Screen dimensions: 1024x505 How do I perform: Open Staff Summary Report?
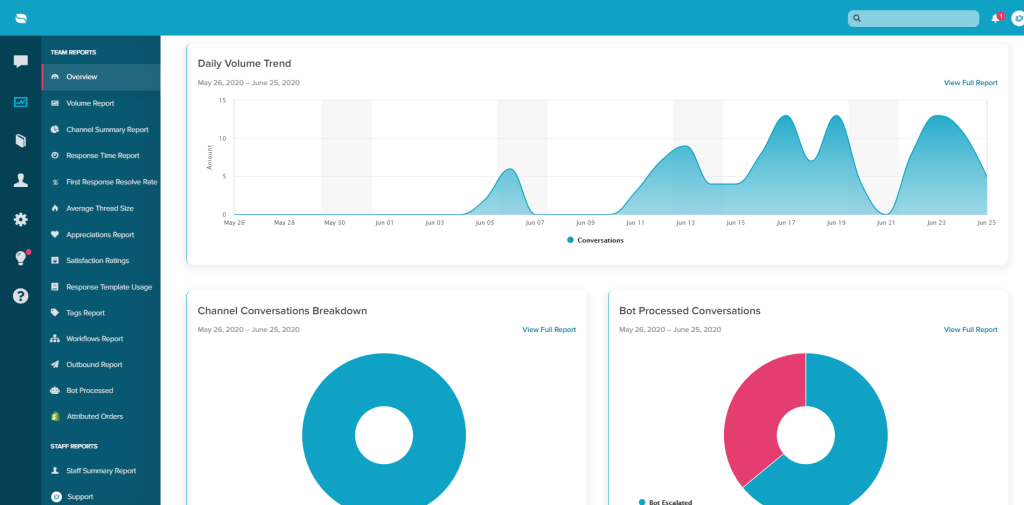(x=101, y=470)
